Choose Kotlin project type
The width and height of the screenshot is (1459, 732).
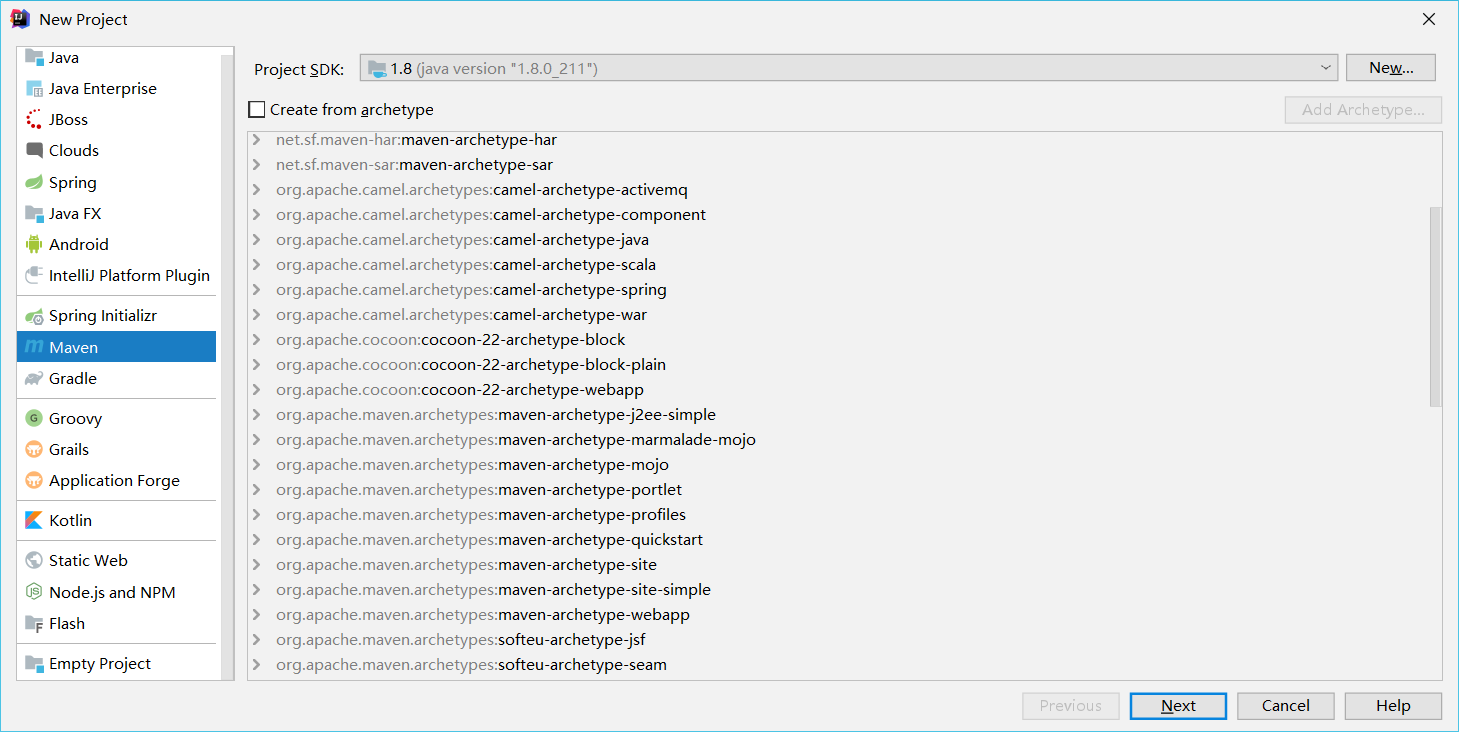116,520
